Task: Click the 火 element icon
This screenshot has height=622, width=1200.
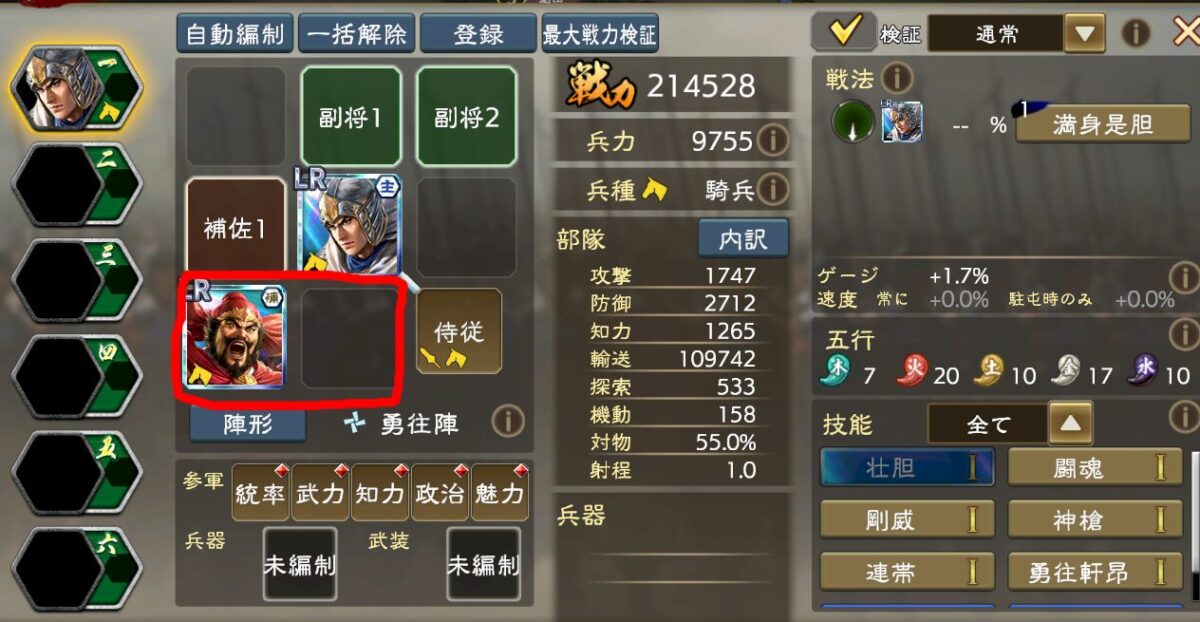Action: [912, 372]
